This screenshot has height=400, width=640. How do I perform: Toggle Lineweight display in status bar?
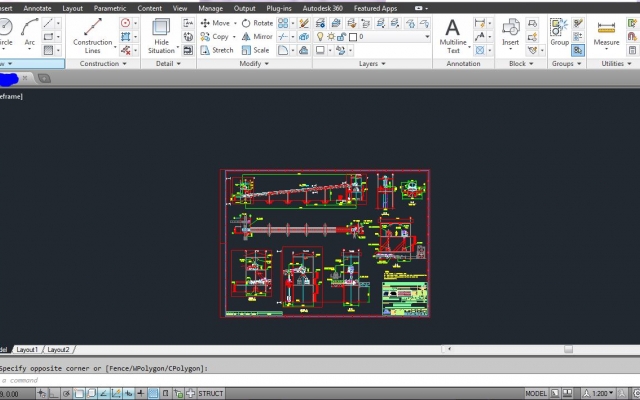(141, 393)
